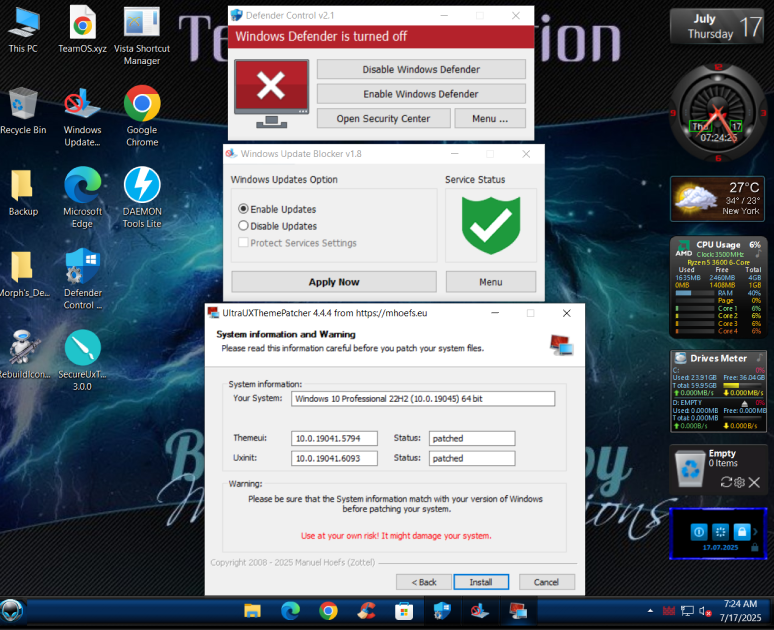The width and height of the screenshot is (774, 630).
Task: Open the Windows Update Blocker desktop icon
Action: [82, 117]
